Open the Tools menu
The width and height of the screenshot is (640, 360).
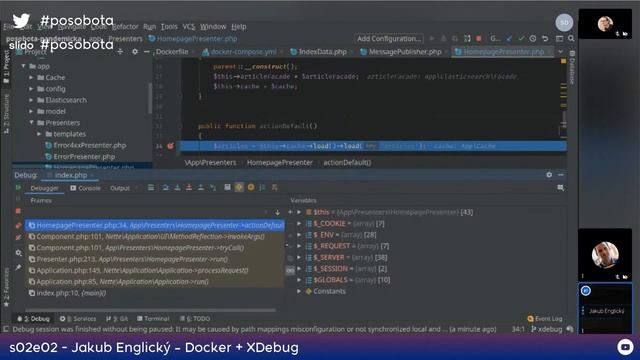[x=169, y=27]
